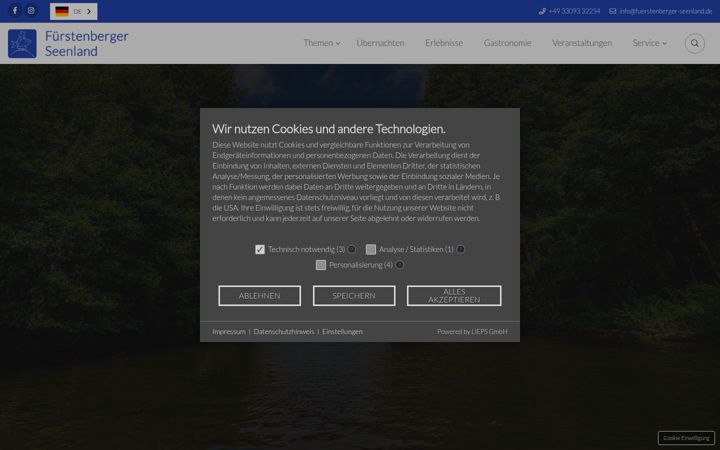This screenshot has width=720, height=450.
Task: Email info@fuerstenberger-seenland.de link
Action: pos(661,11)
